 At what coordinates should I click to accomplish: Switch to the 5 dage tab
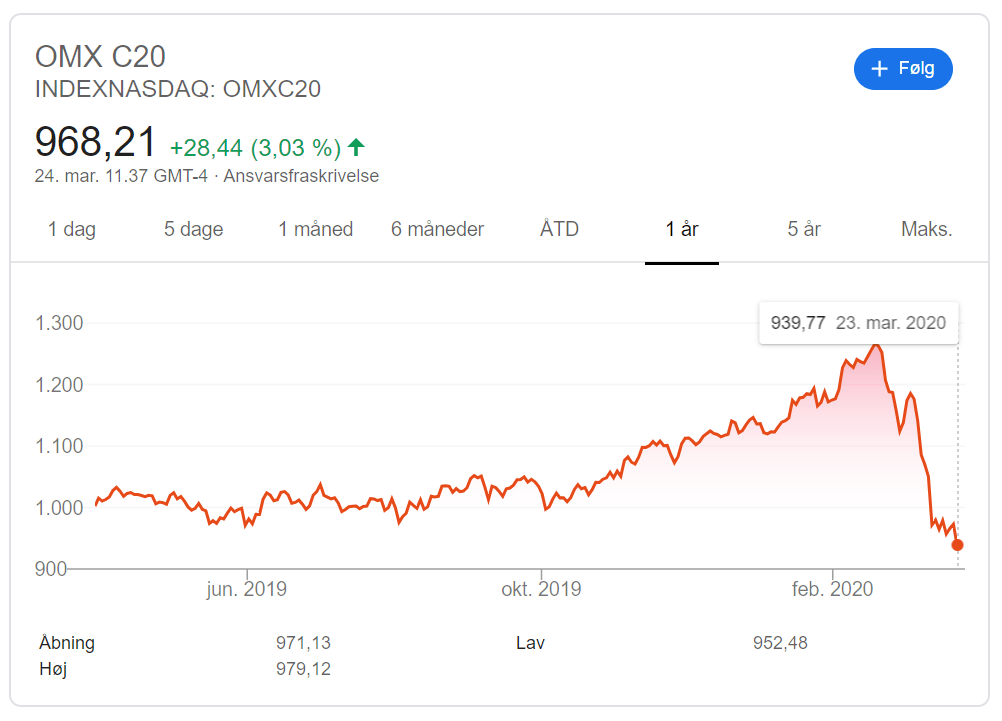[x=194, y=229]
